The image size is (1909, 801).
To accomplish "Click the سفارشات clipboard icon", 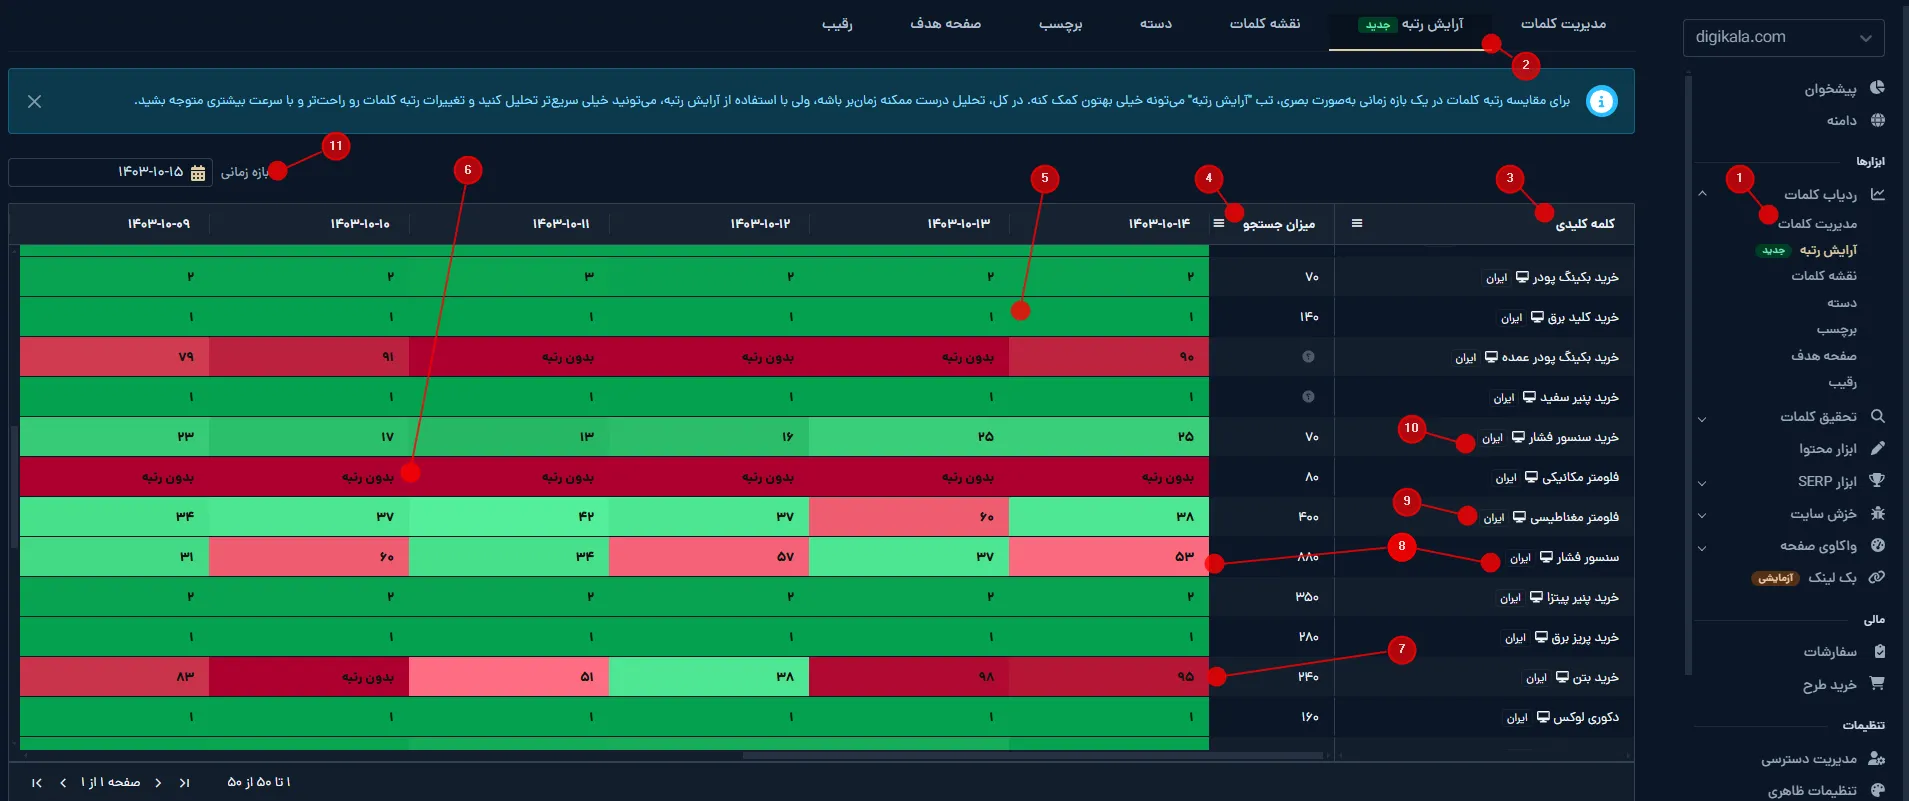I will [x=1879, y=651].
